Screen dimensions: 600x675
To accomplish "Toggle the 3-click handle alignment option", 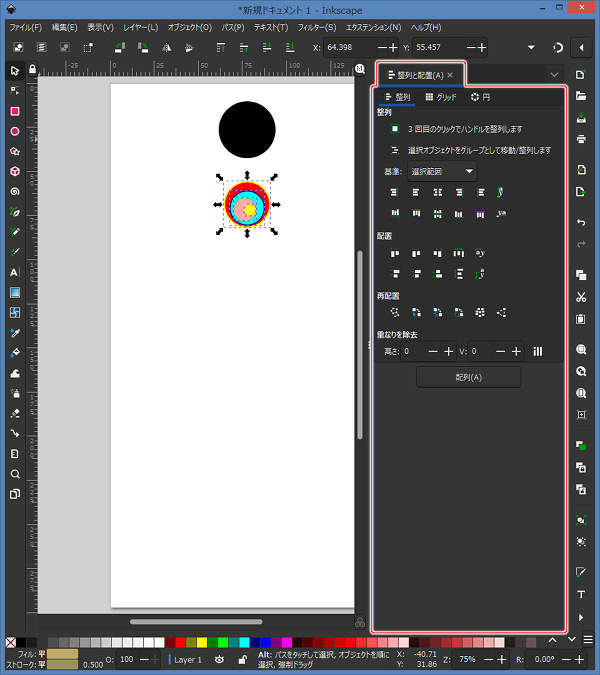I will tap(395, 129).
